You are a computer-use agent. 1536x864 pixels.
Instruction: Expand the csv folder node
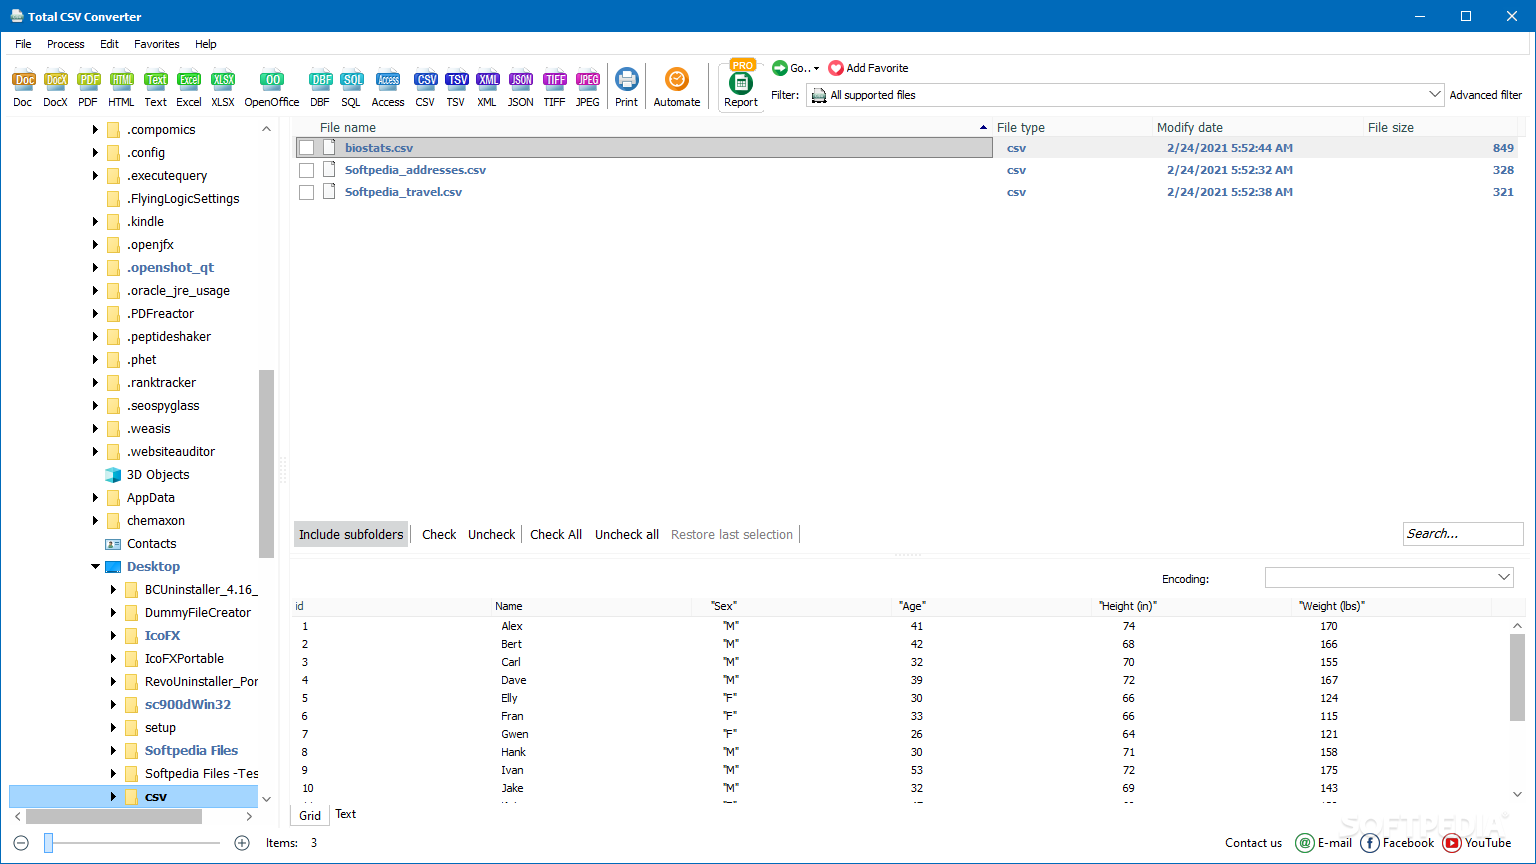click(113, 797)
